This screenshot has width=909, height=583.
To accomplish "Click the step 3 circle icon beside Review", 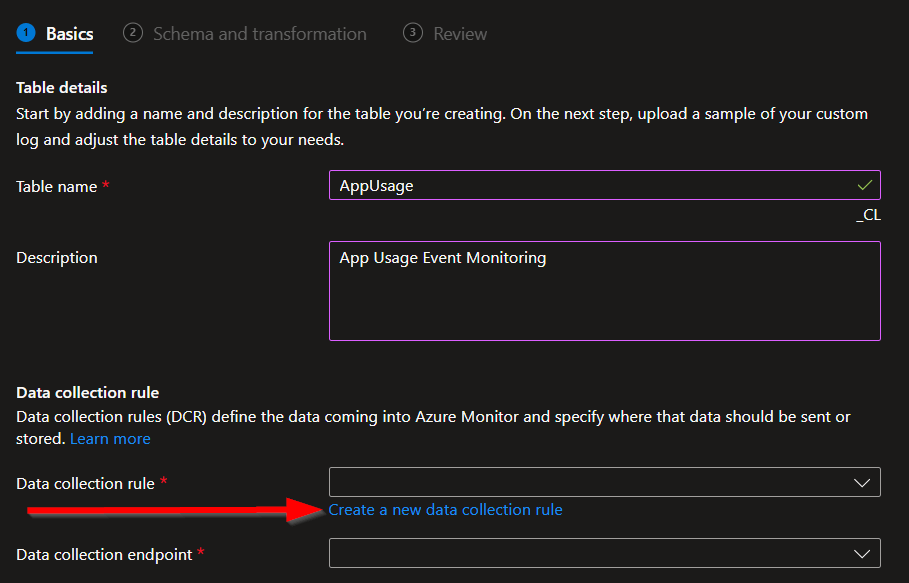I will click(x=412, y=33).
